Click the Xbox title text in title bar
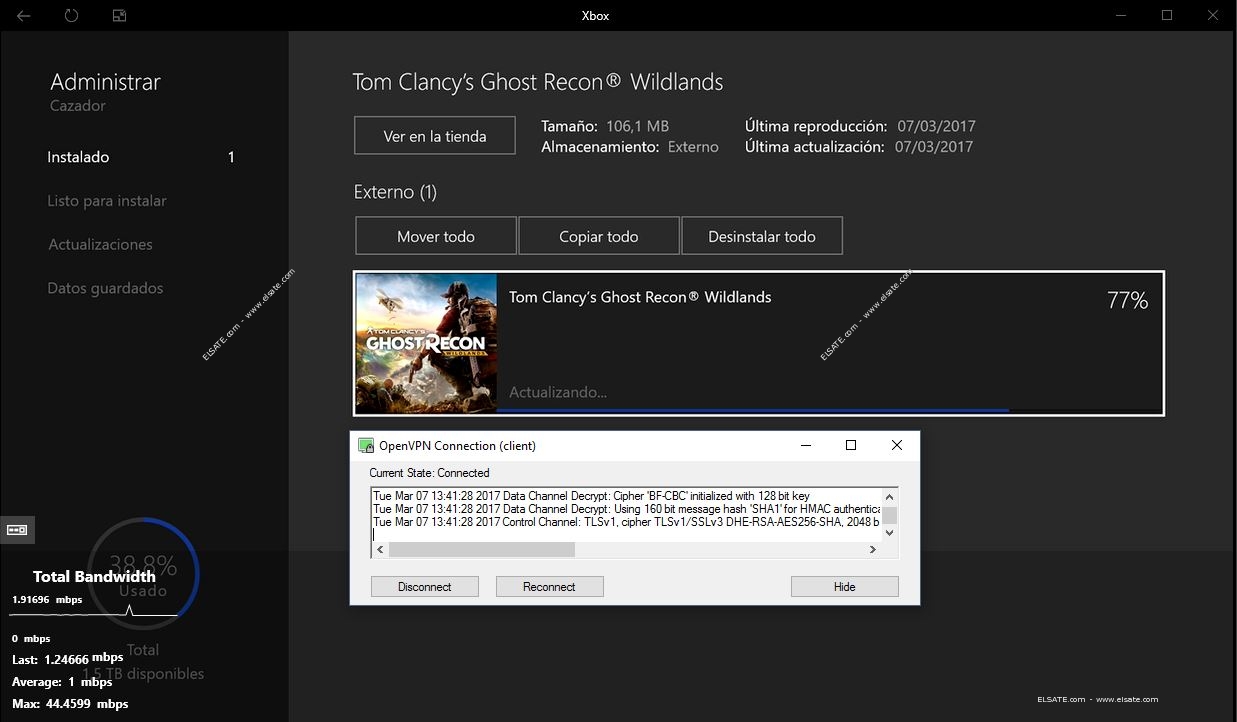 click(595, 16)
